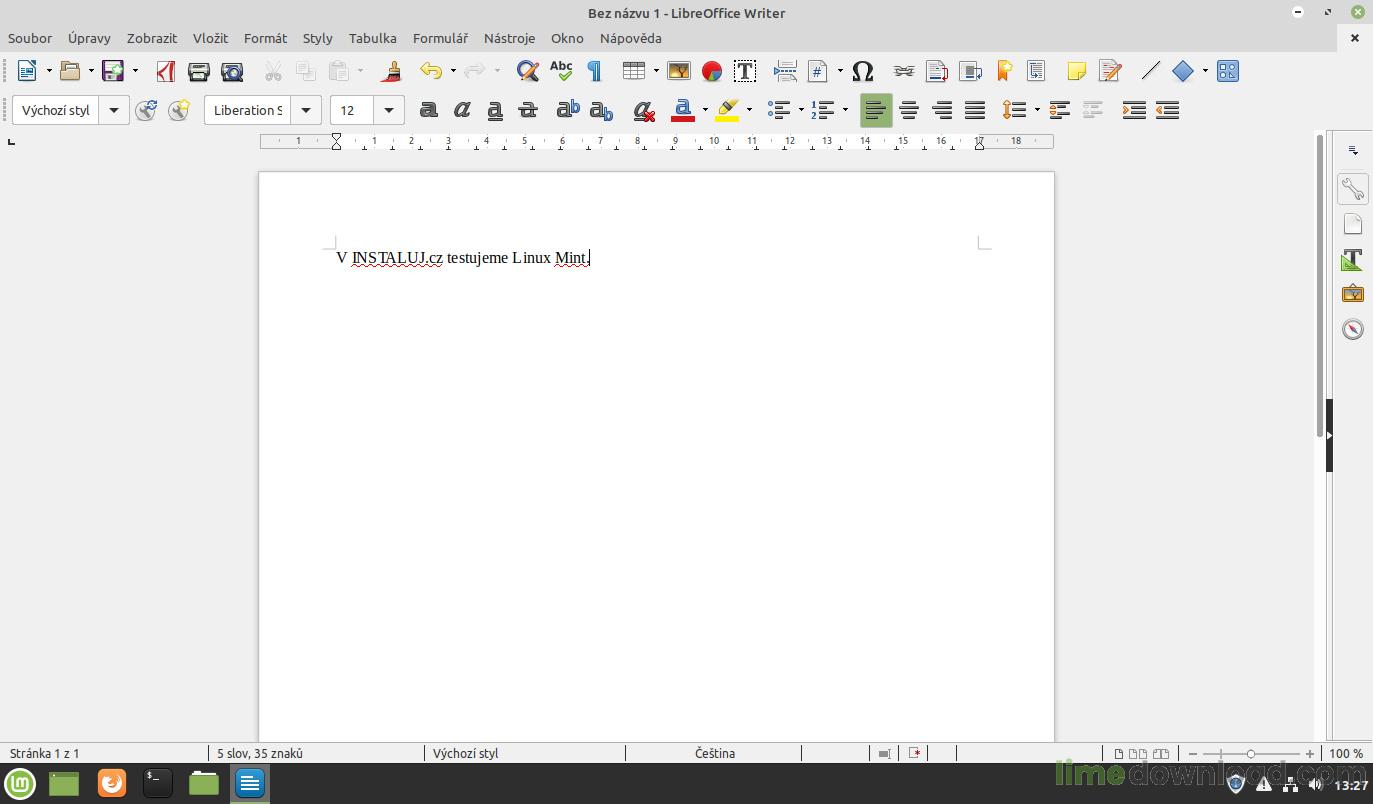The width and height of the screenshot is (1373, 804).
Task: Expand the Výchozí styl paragraph style dropdown
Action: click(x=114, y=110)
